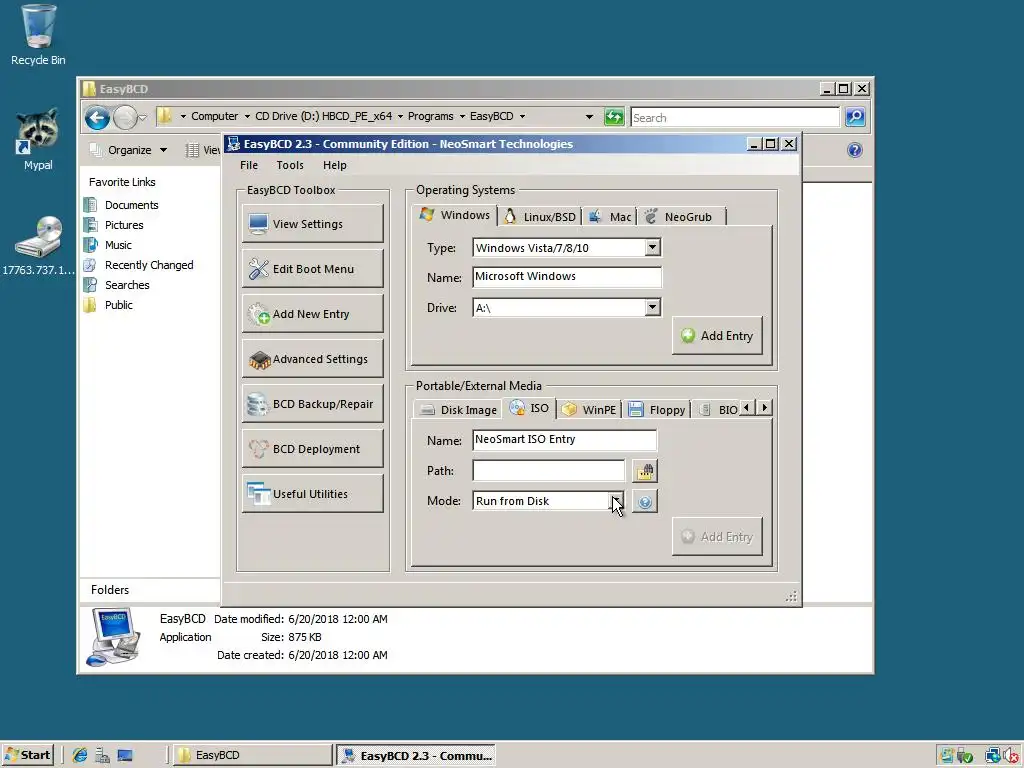Browse for ISO path with folder button
1024x768 pixels.
pos(645,471)
